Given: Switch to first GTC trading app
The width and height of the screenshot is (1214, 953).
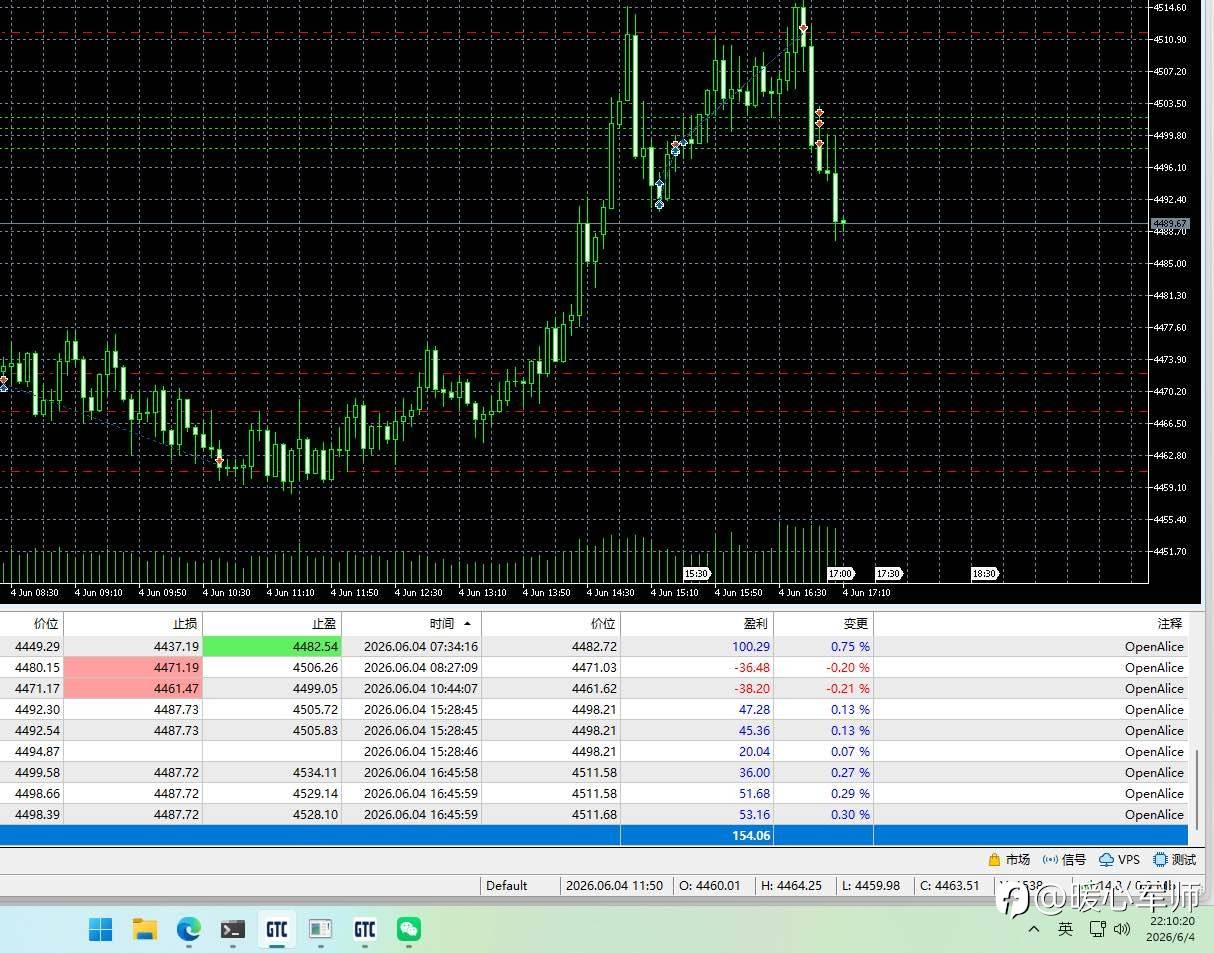Looking at the screenshot, I should coord(277,930).
